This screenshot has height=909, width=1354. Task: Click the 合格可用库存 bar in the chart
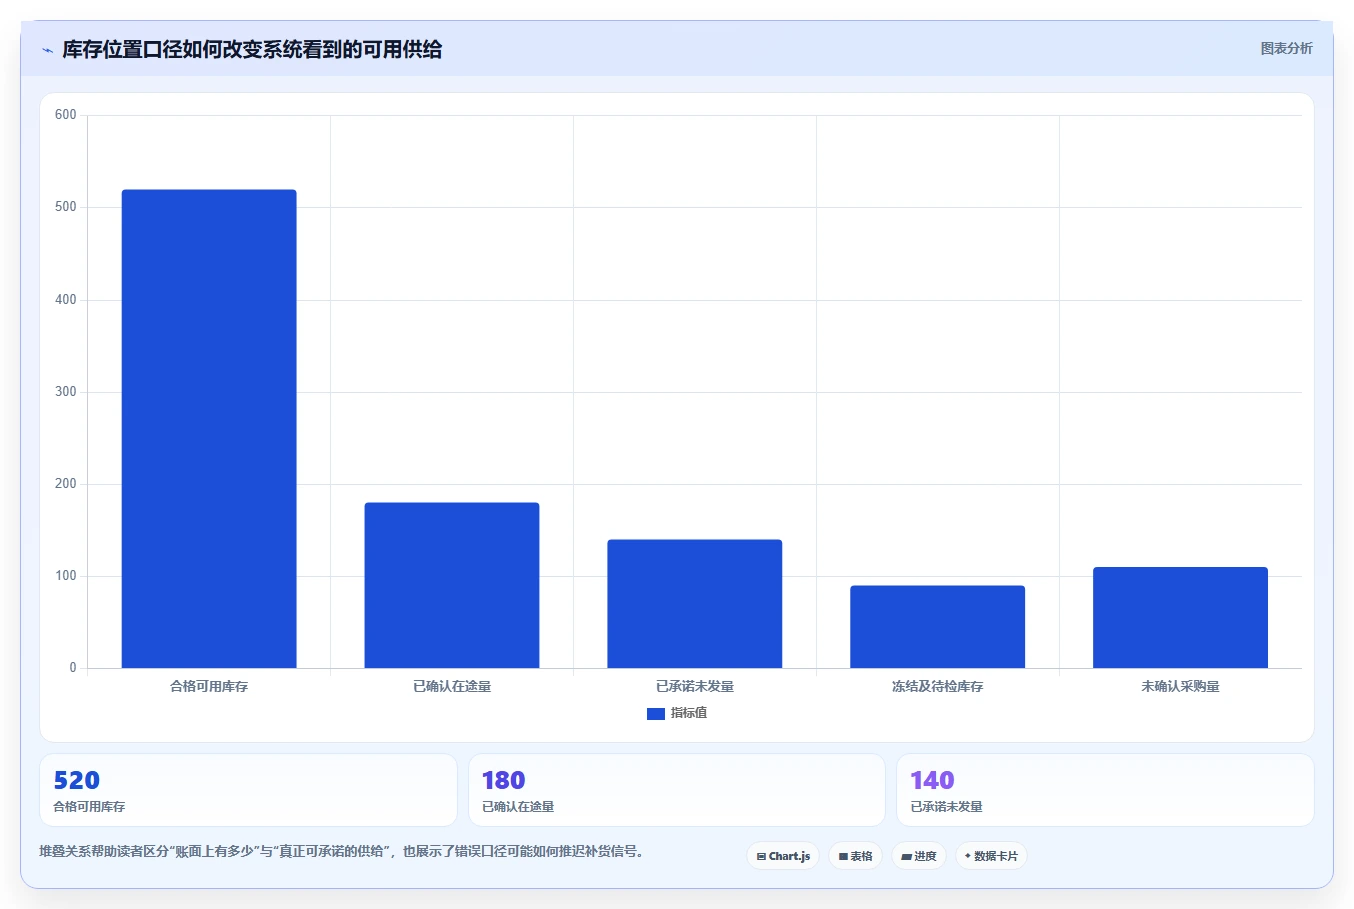(209, 429)
